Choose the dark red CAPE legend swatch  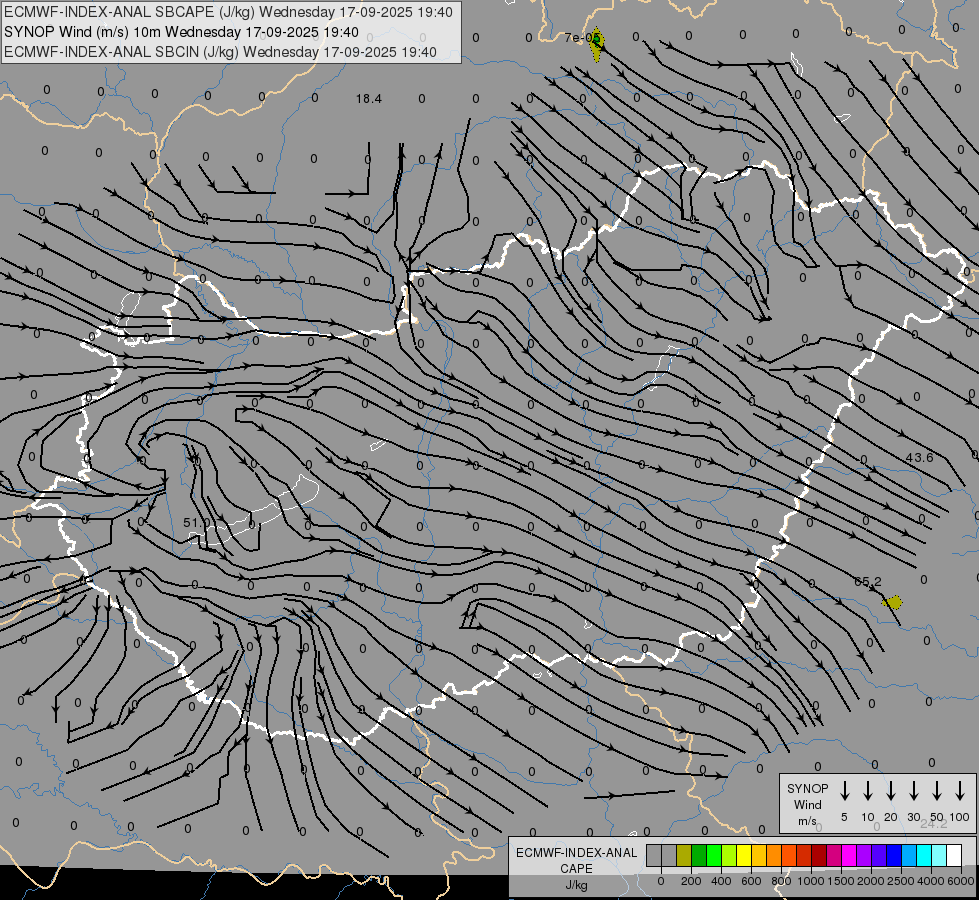(819, 855)
